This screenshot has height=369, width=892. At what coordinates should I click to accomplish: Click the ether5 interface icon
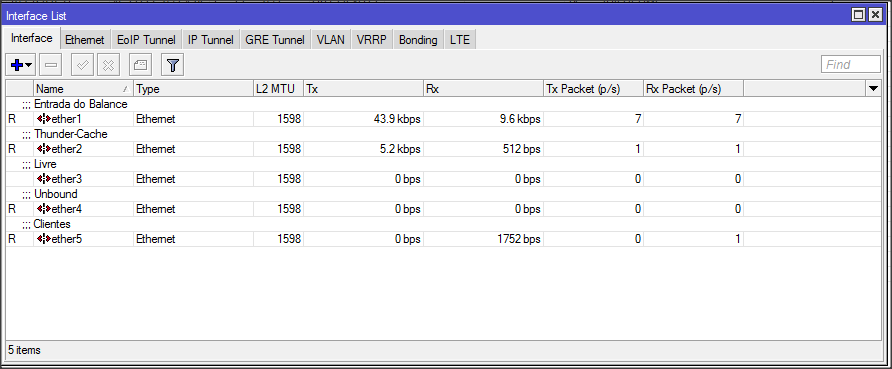[x=44, y=239]
